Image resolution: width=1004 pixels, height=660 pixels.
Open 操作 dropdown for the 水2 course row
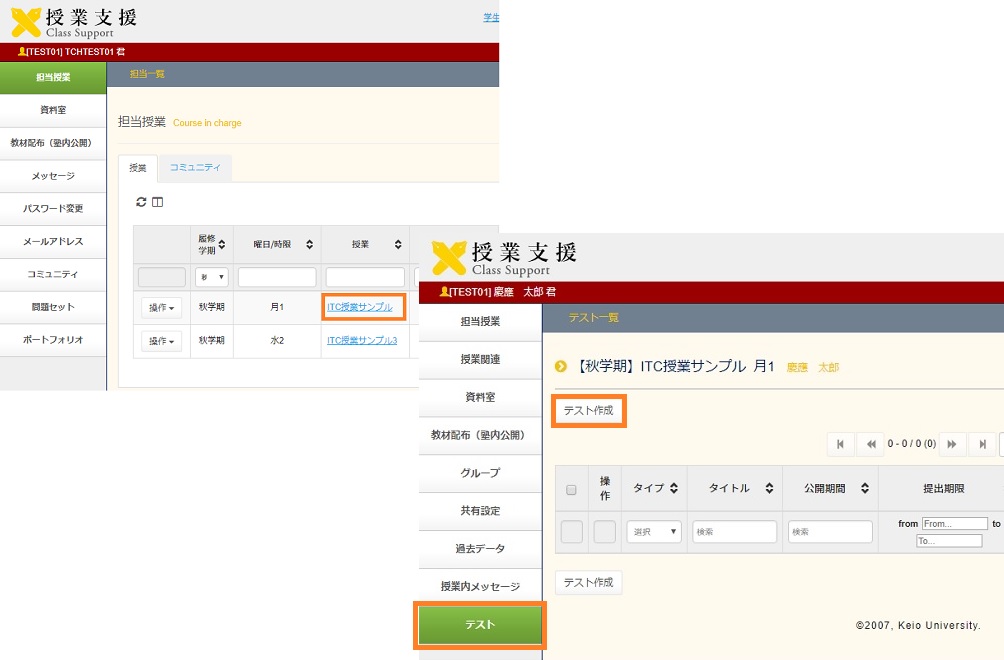161,342
